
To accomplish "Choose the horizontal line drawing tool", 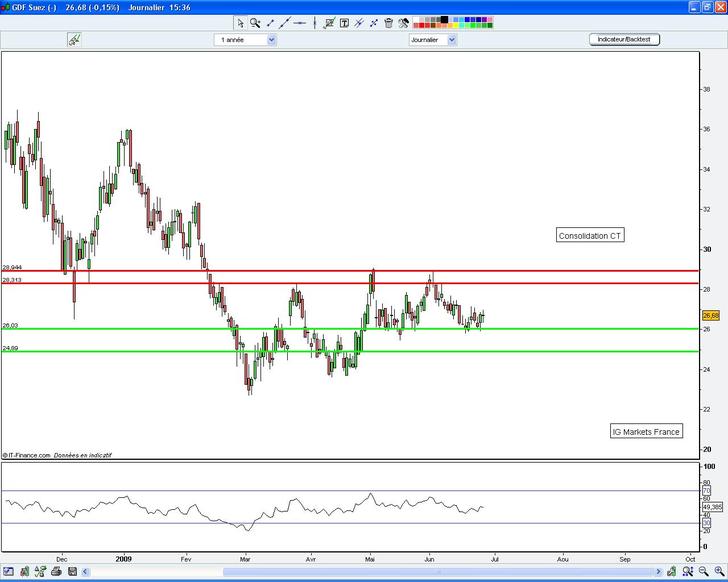I will pyautogui.click(x=300, y=22).
